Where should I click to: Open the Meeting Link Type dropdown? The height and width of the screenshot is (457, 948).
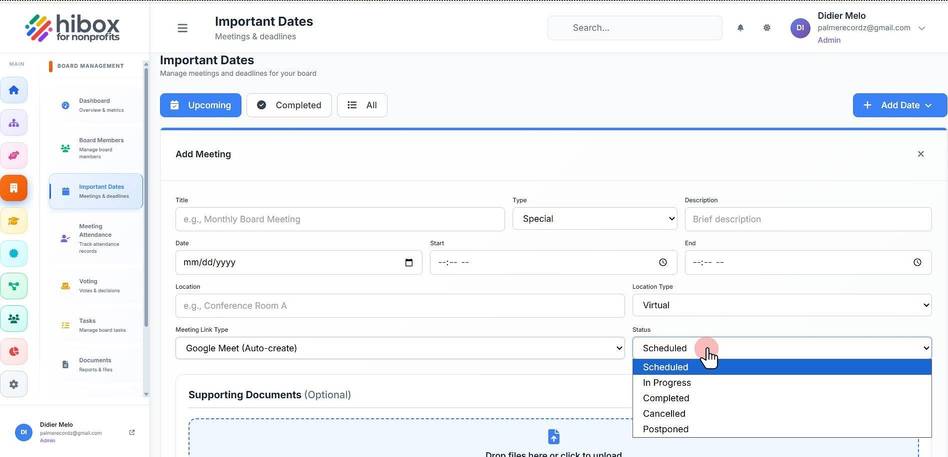tap(400, 348)
